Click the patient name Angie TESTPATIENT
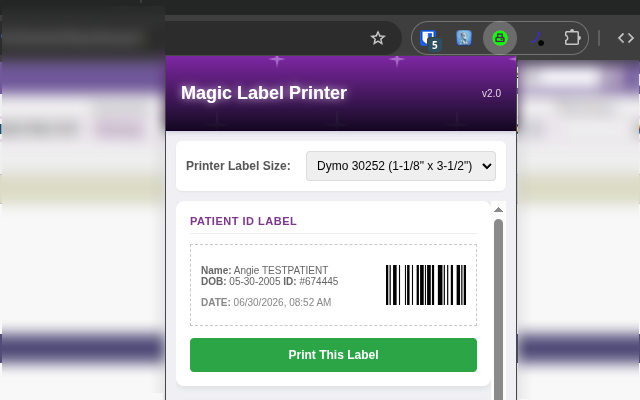The image size is (640, 400). tap(281, 270)
